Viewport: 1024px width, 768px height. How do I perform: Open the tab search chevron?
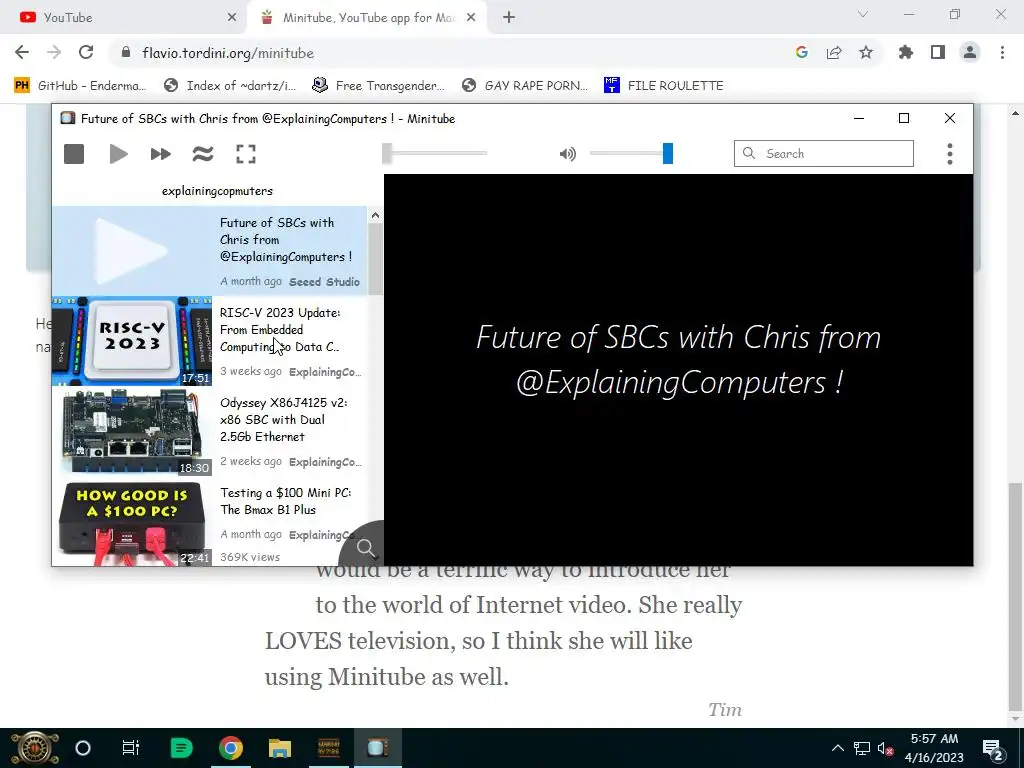863,14
